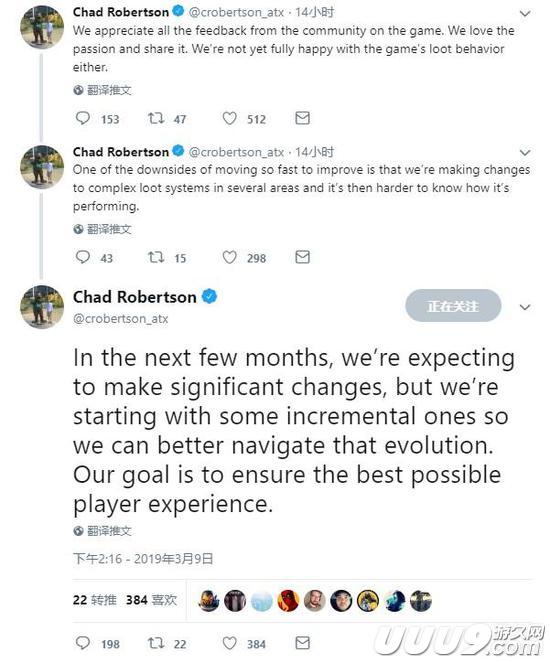
Task: Click Chad Robertson's avatar on main tweet
Action: pos(42,307)
